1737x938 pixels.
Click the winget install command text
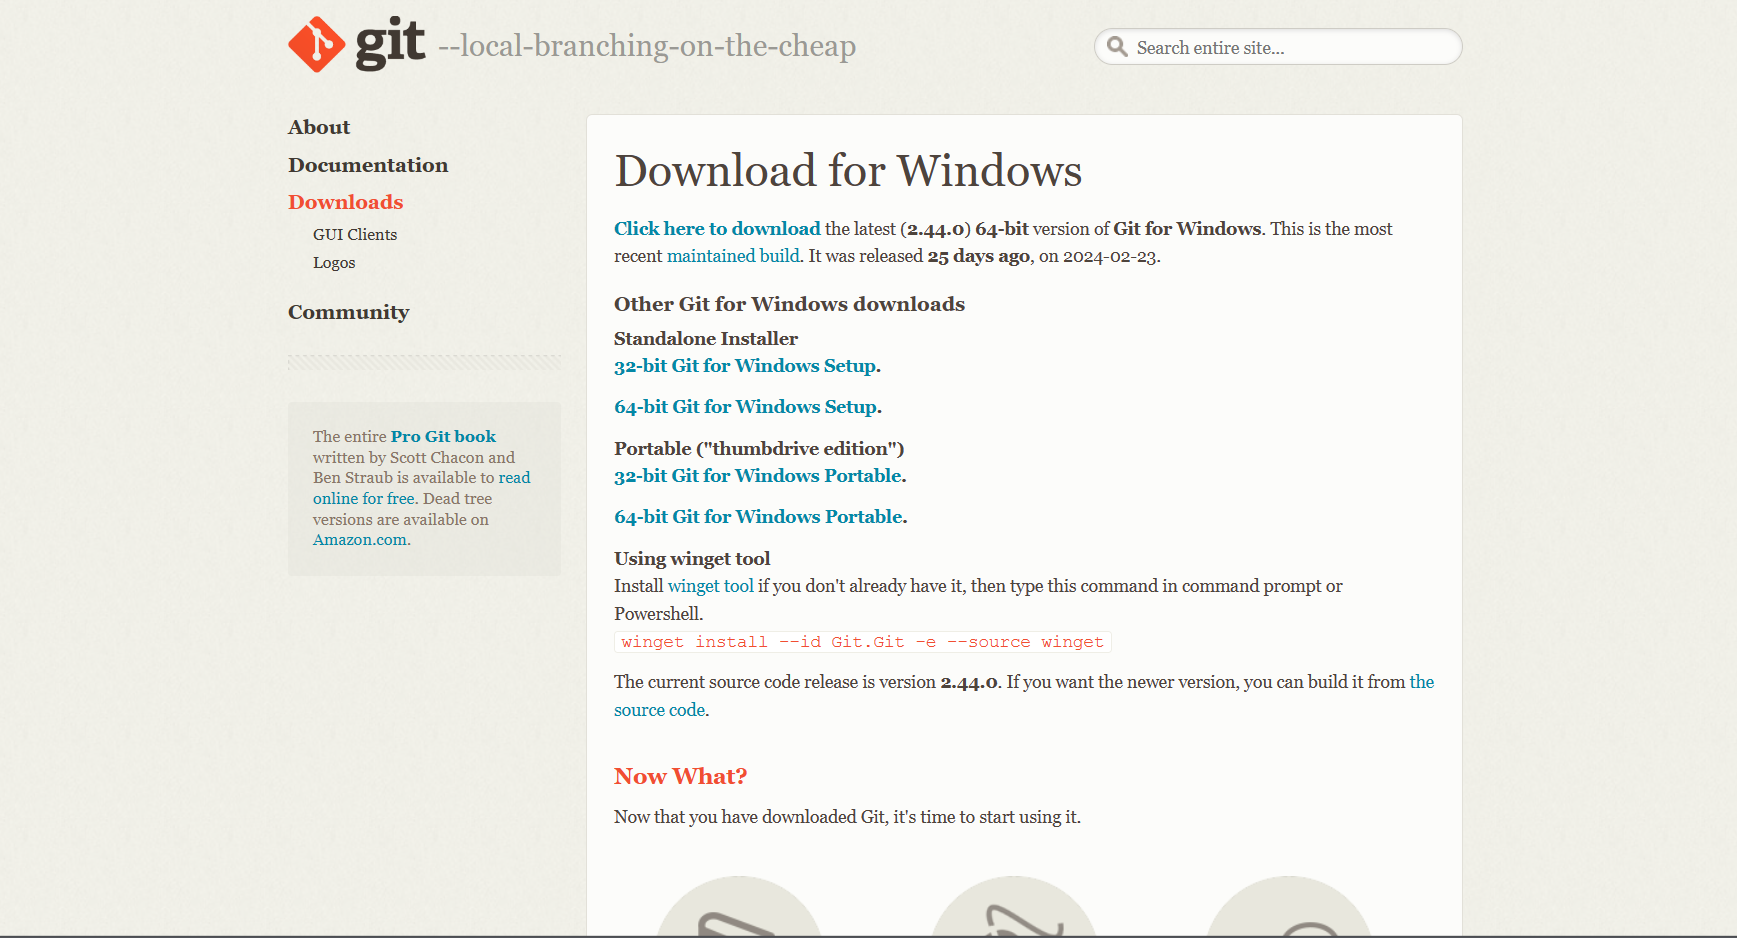(862, 642)
